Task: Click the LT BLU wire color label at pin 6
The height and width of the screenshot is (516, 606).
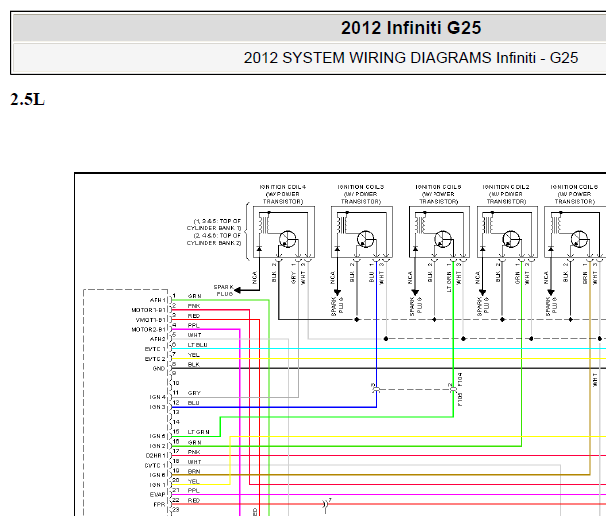Action: pos(197,345)
